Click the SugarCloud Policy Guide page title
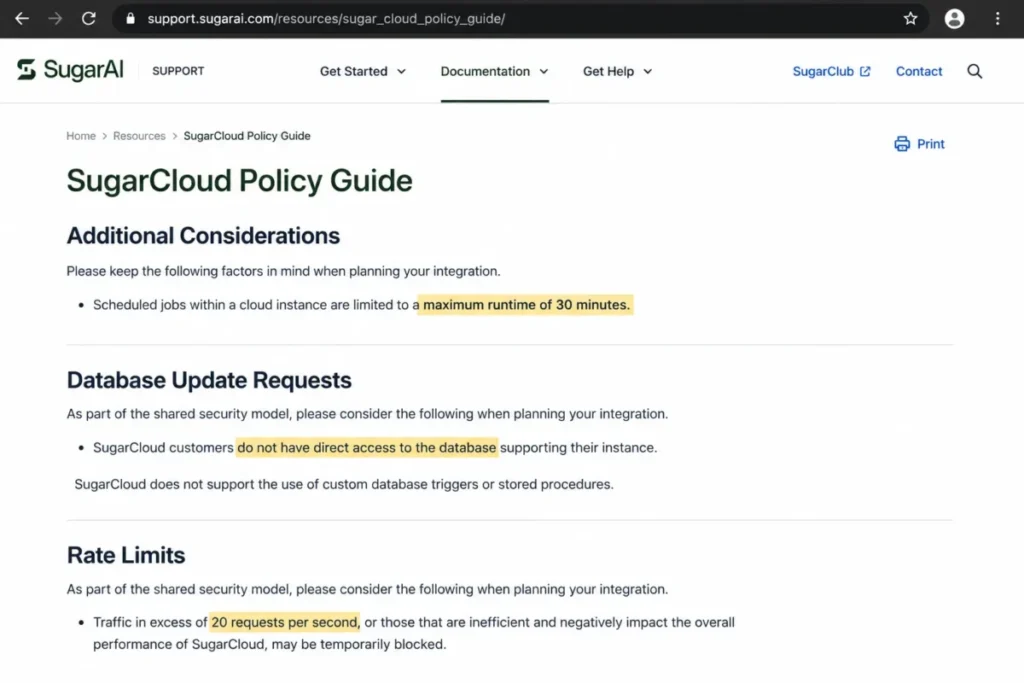 240,181
